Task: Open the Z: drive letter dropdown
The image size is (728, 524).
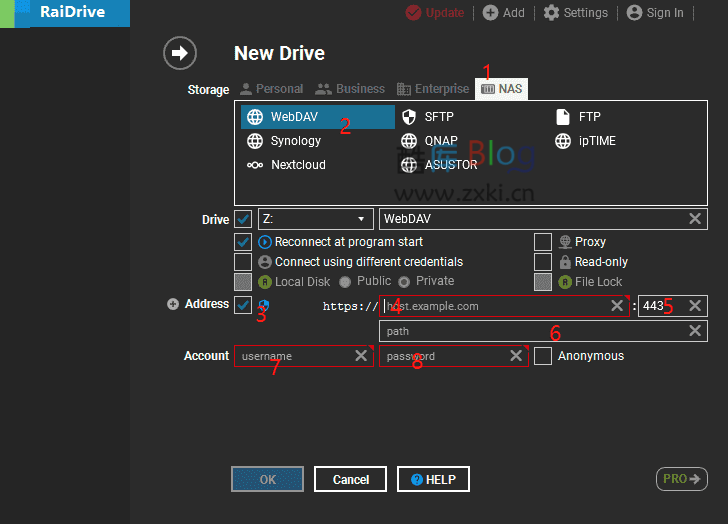Action: point(316,219)
